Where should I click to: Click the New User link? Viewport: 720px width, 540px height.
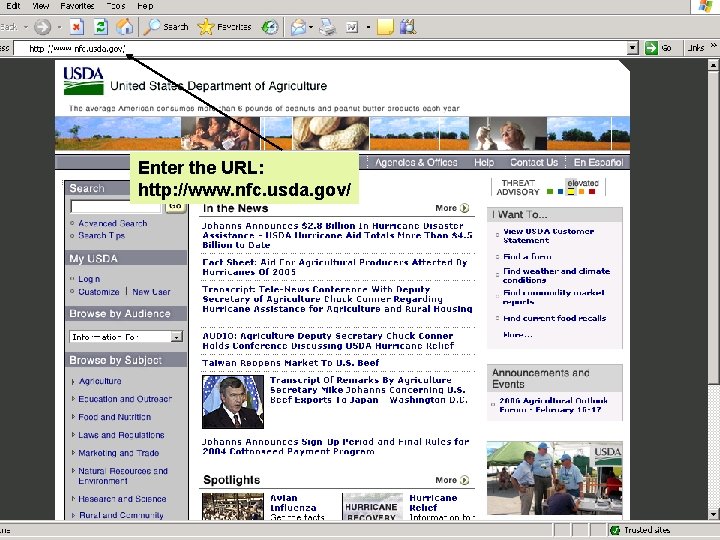[x=151, y=292]
